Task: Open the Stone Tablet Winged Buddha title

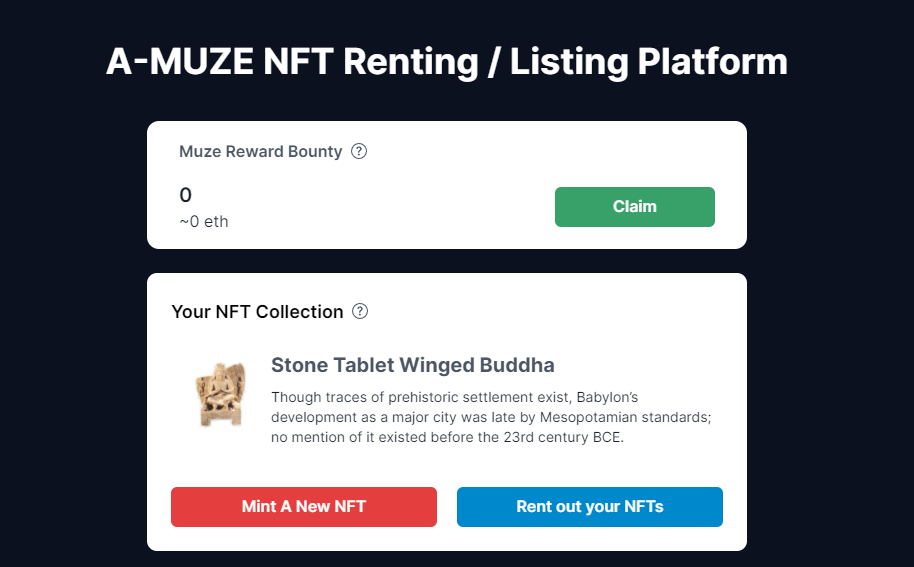Action: pyautogui.click(x=413, y=365)
